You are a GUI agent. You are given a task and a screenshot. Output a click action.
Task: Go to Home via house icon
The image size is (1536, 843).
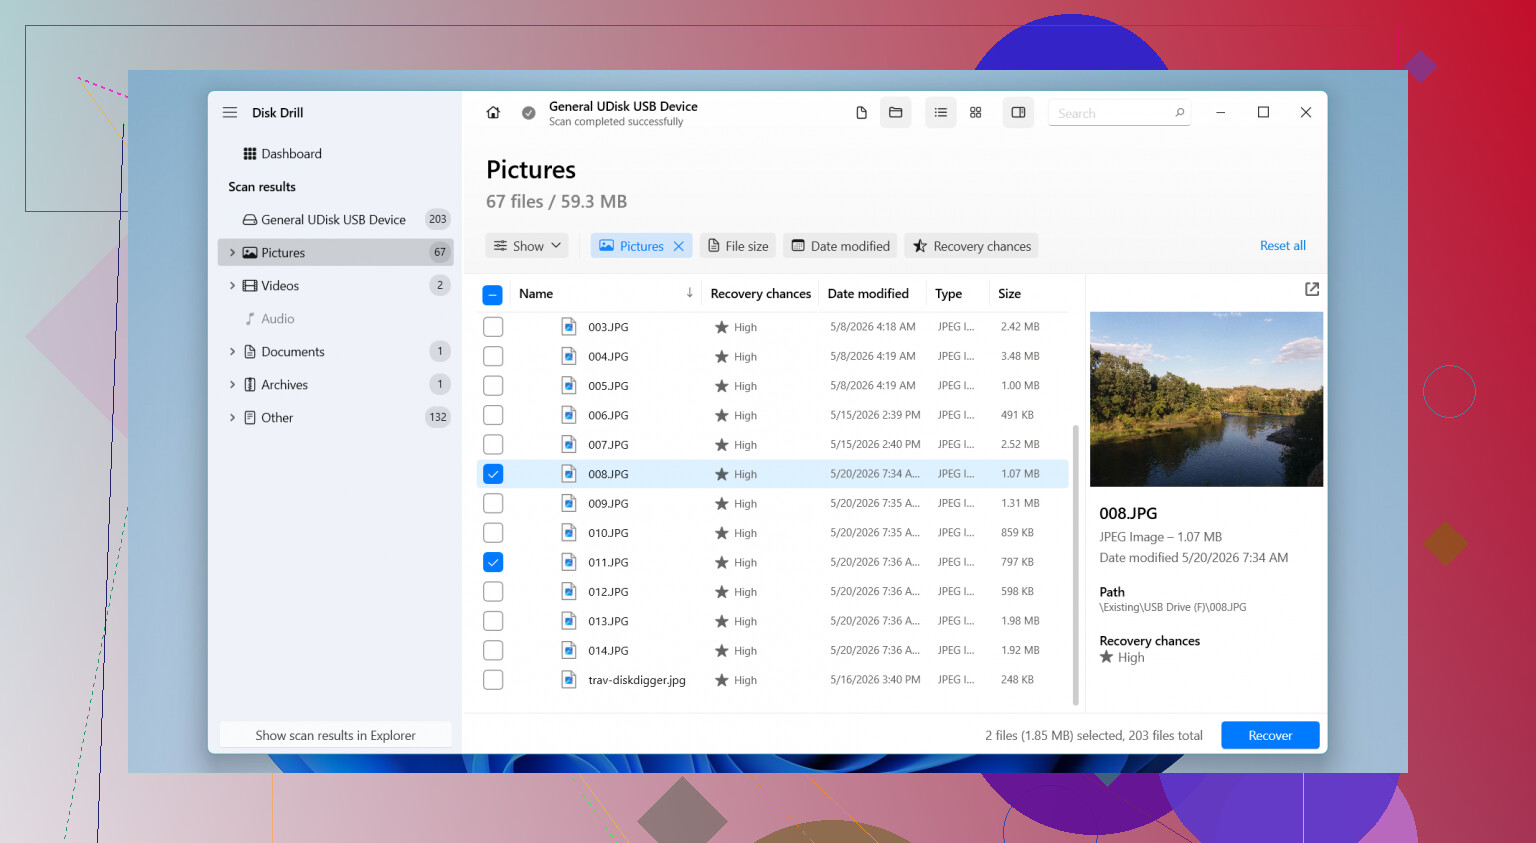coord(493,113)
